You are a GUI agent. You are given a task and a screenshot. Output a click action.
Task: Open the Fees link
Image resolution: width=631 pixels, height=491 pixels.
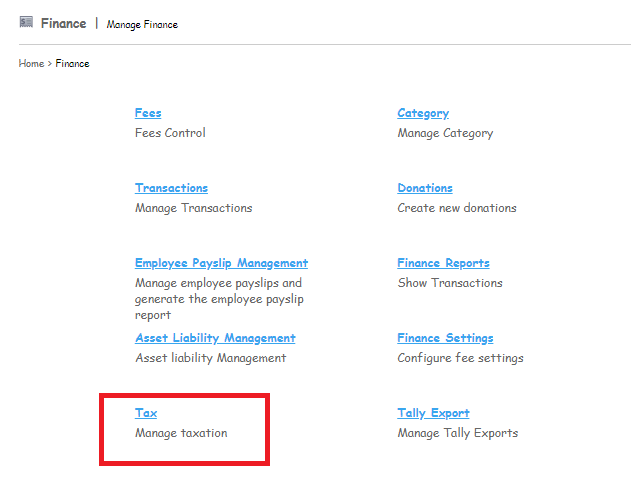pos(148,113)
